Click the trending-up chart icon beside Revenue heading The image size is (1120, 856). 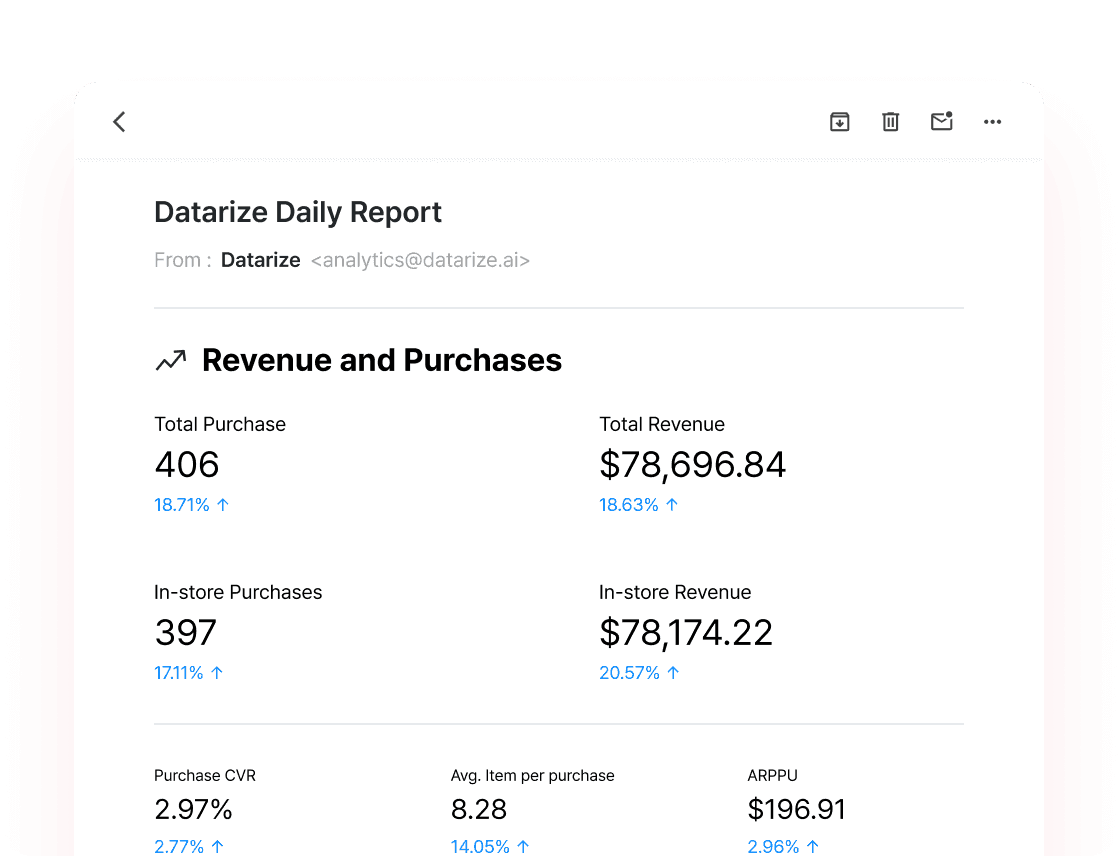(171, 360)
